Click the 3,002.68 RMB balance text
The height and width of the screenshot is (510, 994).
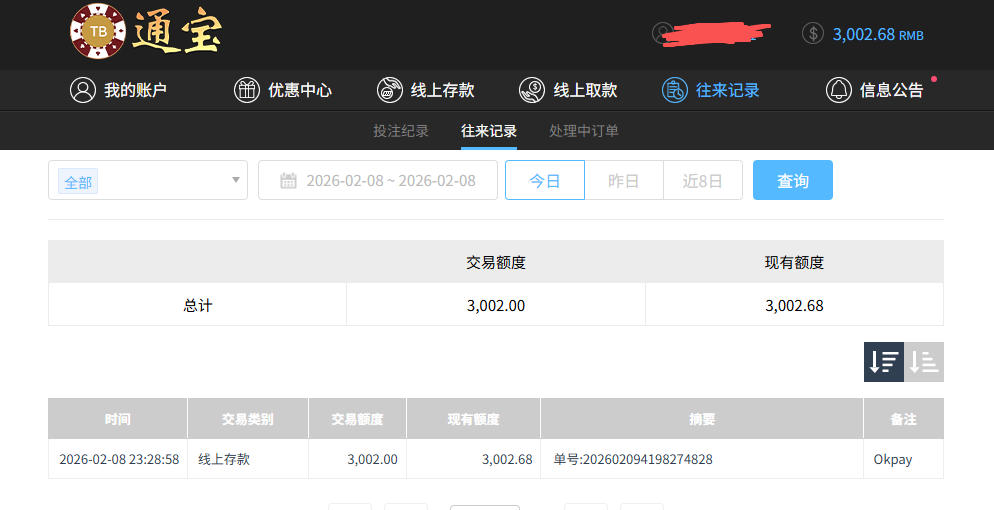(x=877, y=34)
